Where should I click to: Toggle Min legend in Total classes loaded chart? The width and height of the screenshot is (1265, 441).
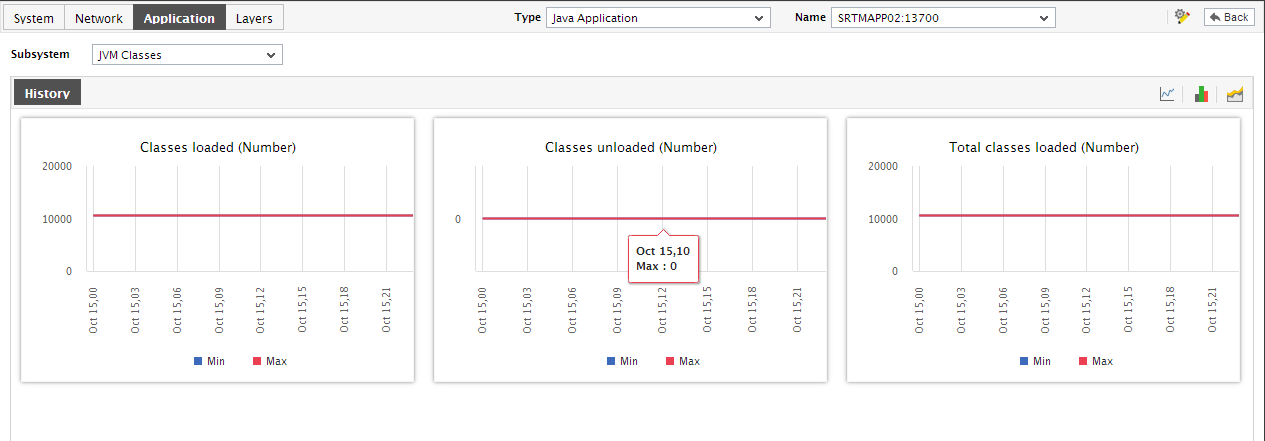pos(1035,361)
